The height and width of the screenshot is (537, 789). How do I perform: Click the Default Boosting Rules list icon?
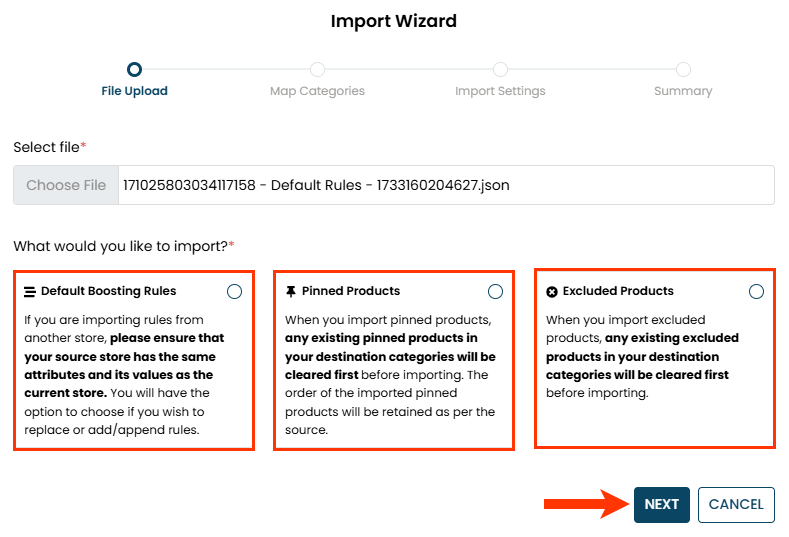click(30, 292)
